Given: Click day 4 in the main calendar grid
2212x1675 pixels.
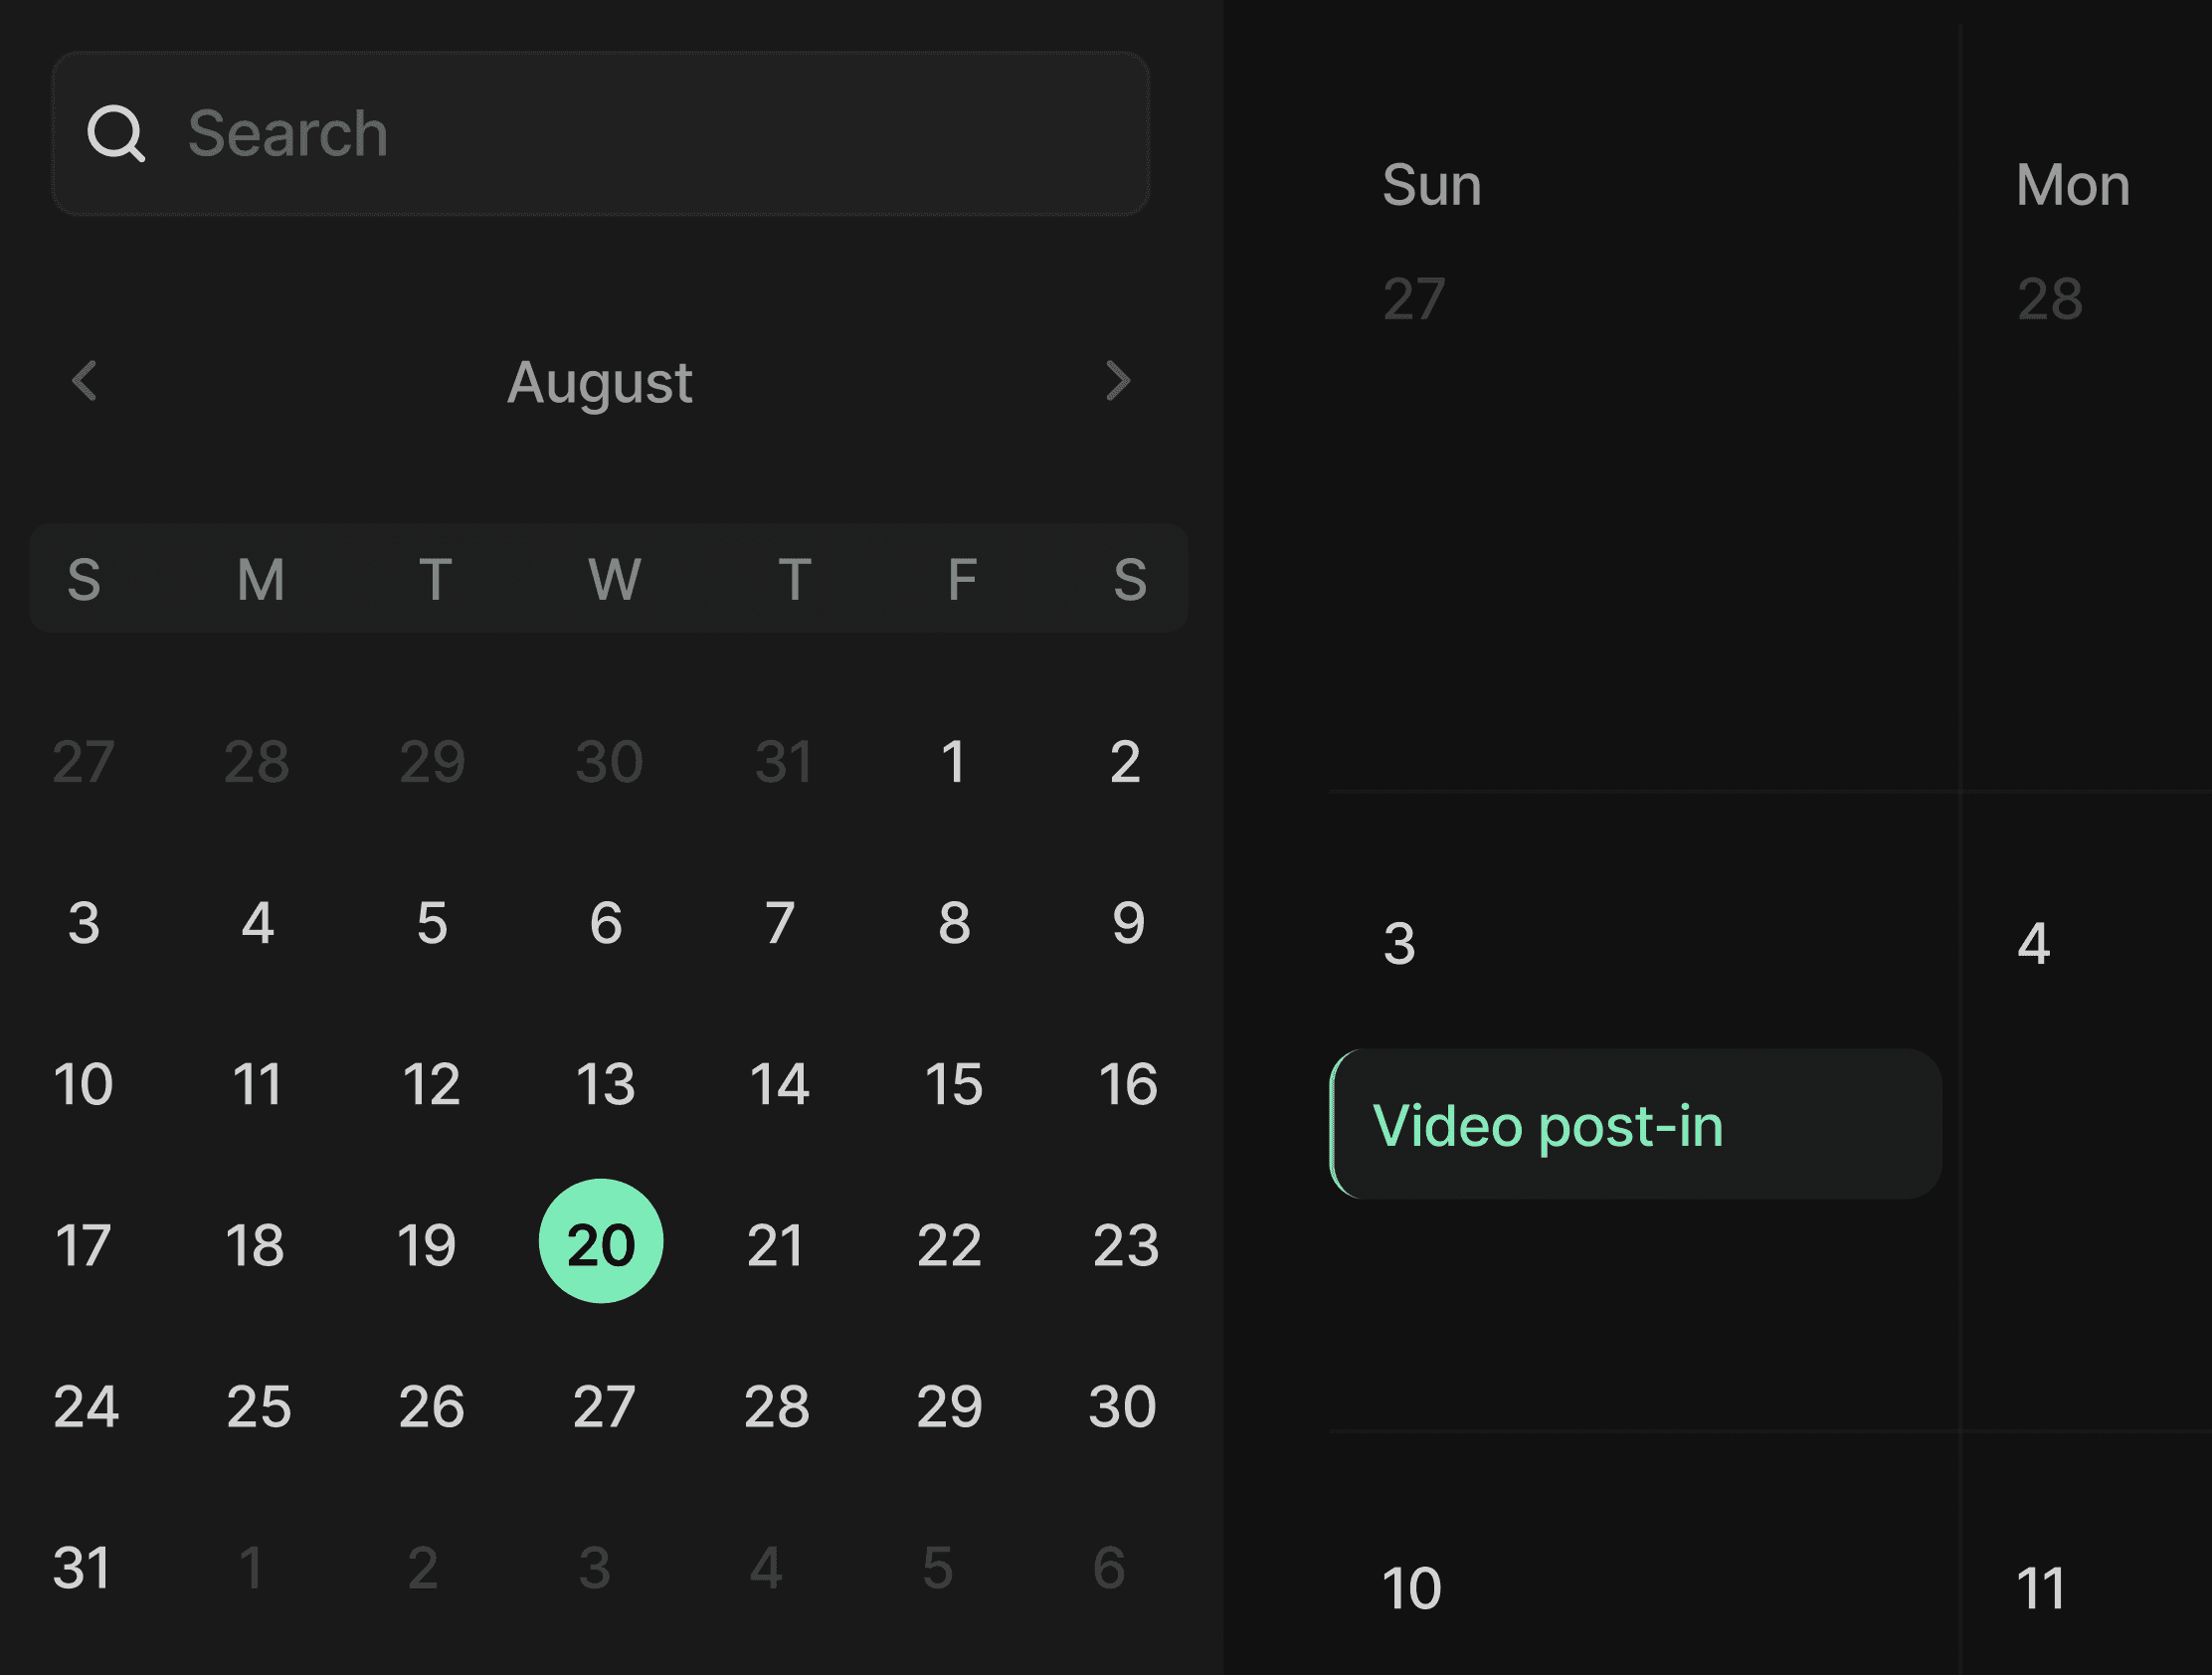Looking at the screenshot, I should pyautogui.click(x=2037, y=938).
